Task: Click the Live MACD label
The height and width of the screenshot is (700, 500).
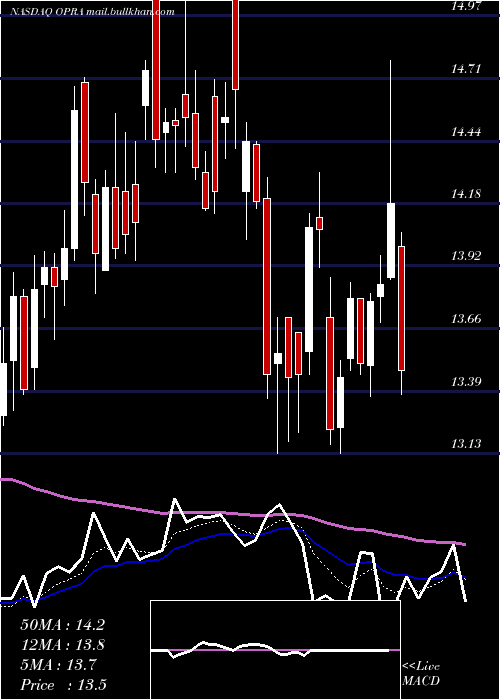Action: click(421, 674)
